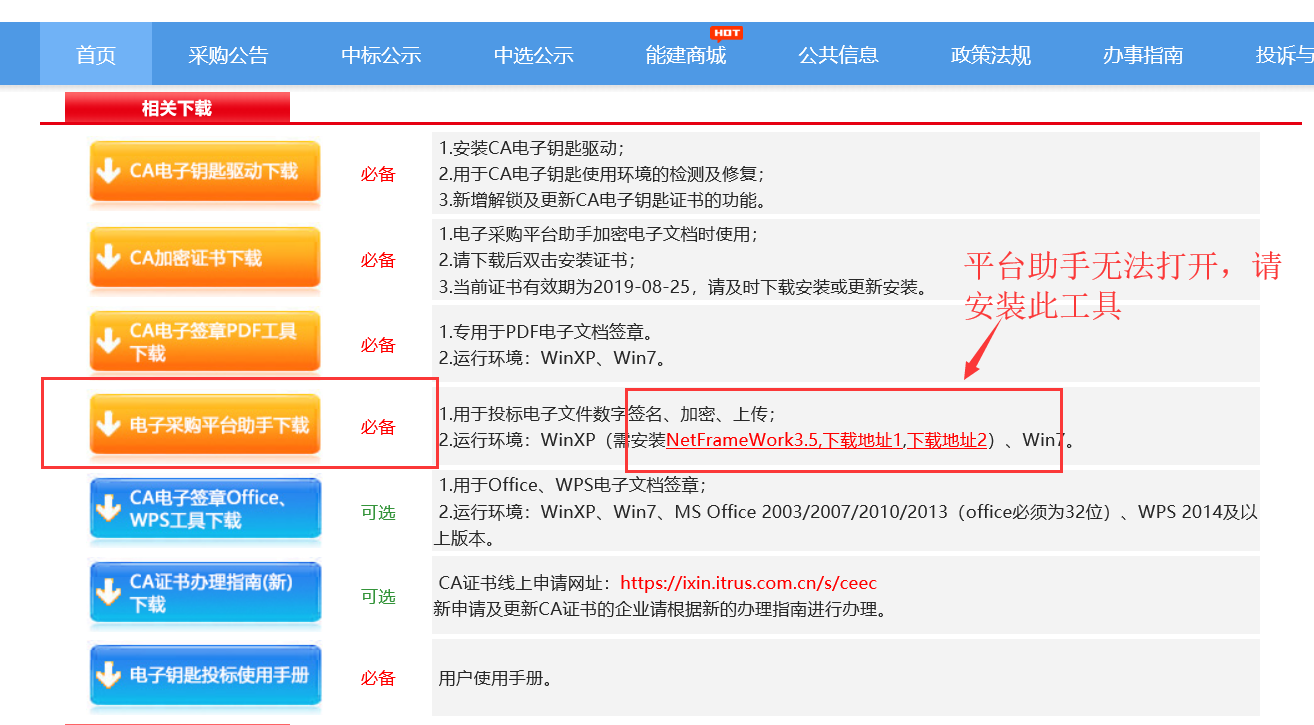Click the CA加密证书下载 download arrow icon
Viewport: 1314px width, 725px height.
click(107, 258)
